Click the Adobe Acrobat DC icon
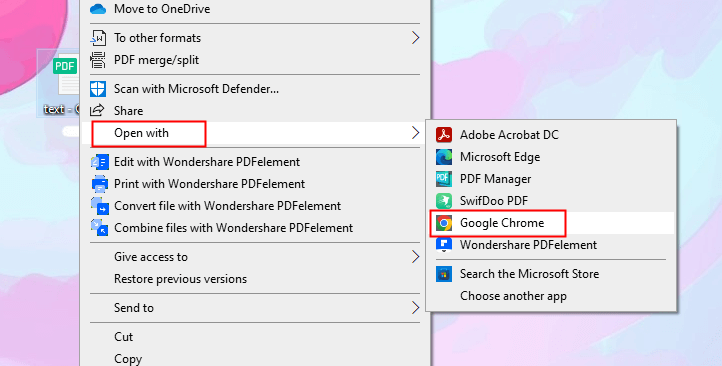 coord(444,135)
